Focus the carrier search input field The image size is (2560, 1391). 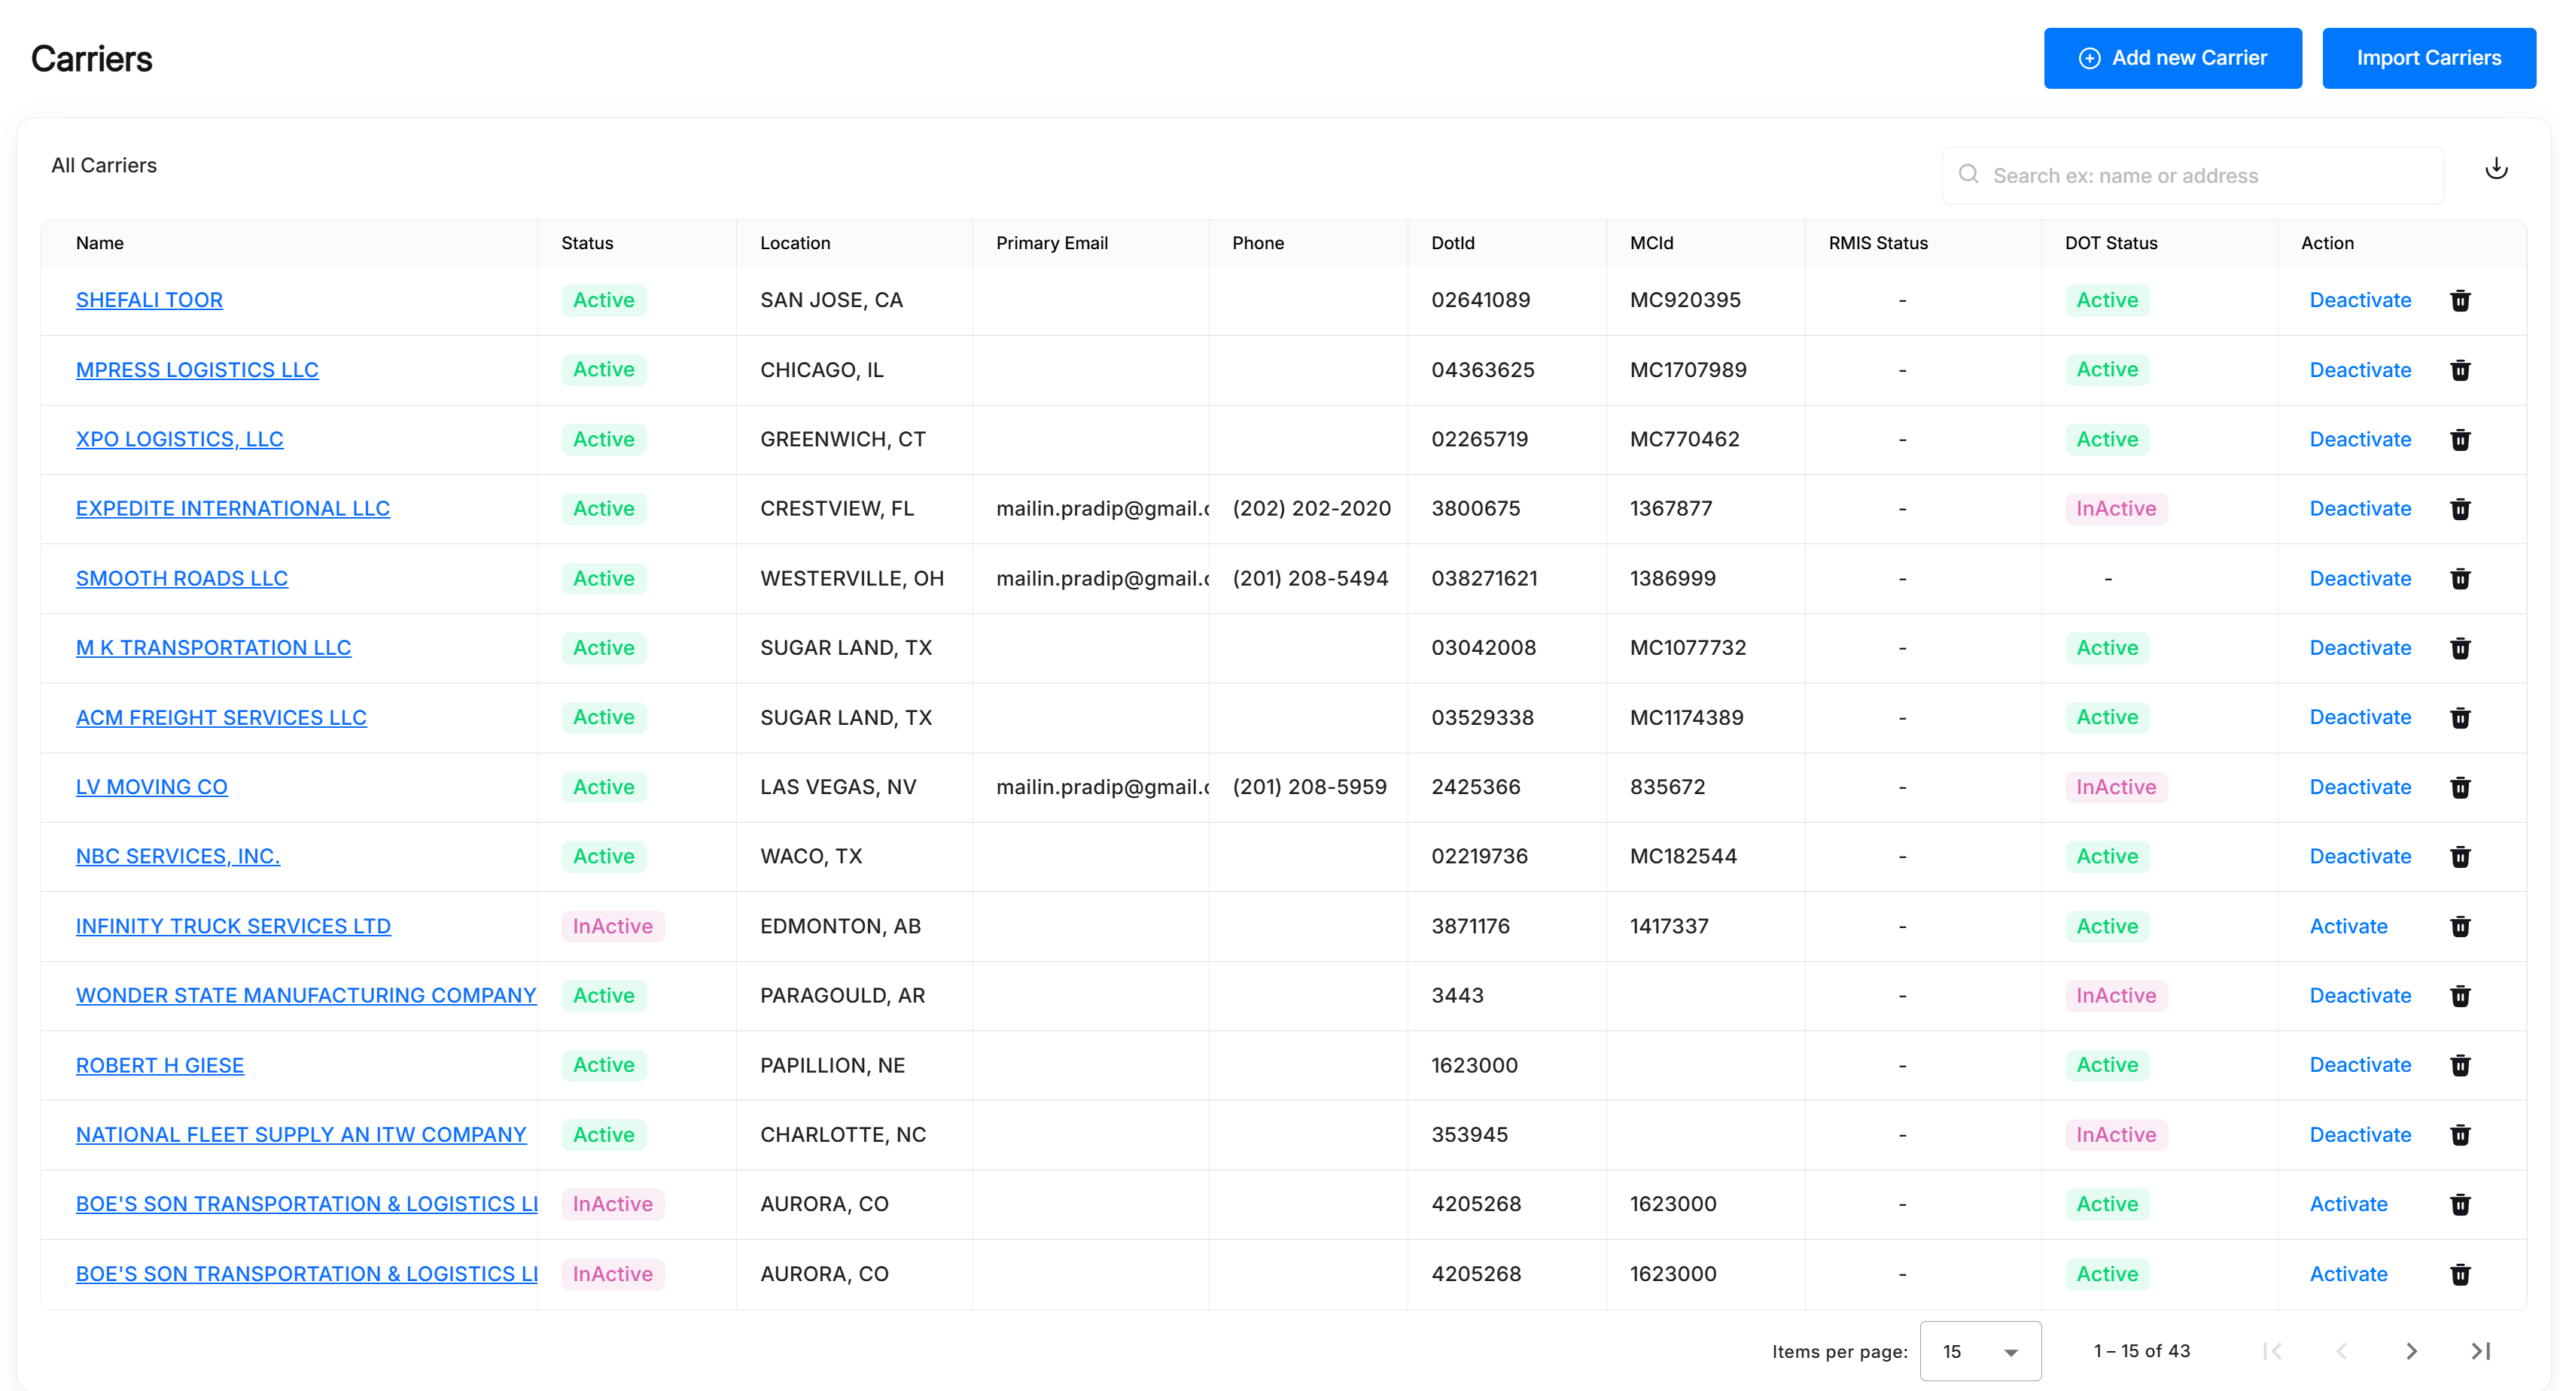[x=2193, y=176]
